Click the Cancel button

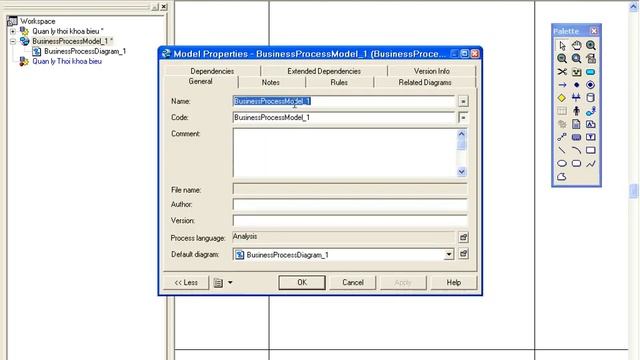point(353,282)
